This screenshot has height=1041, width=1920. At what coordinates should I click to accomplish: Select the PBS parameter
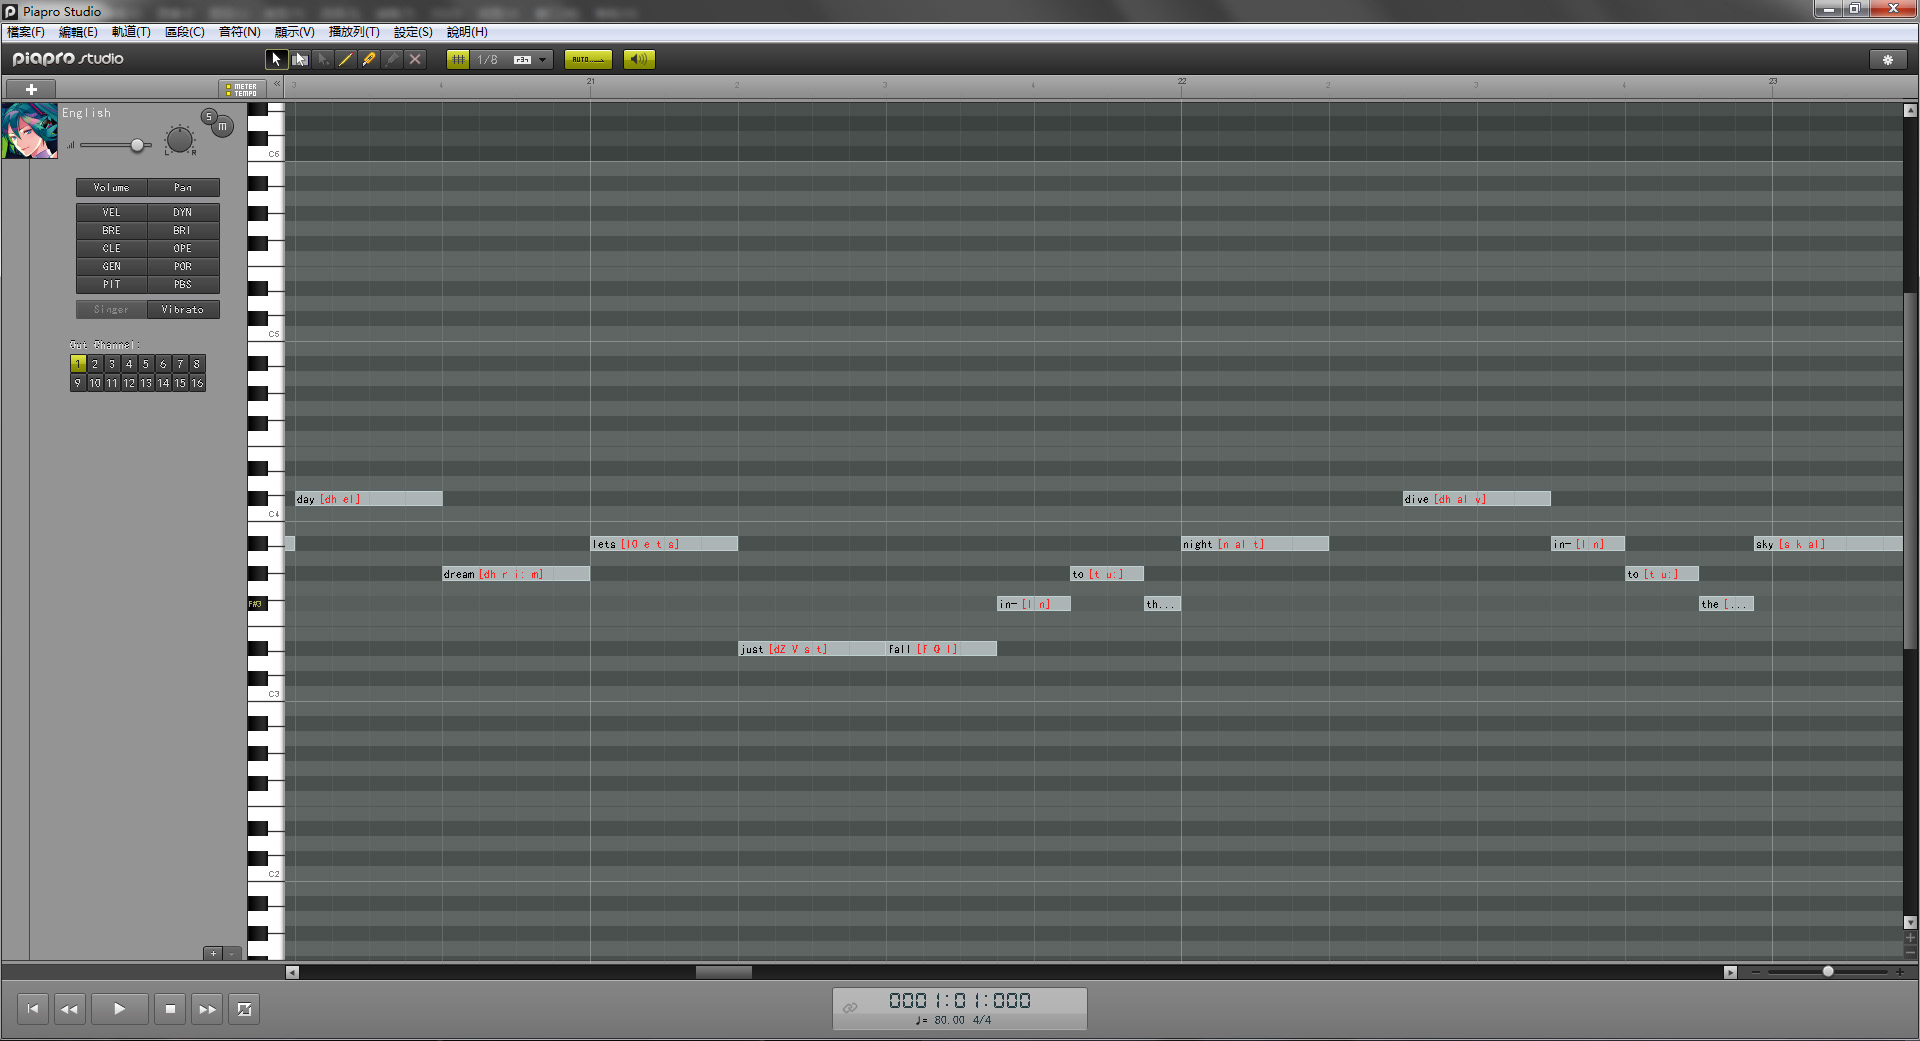(183, 284)
